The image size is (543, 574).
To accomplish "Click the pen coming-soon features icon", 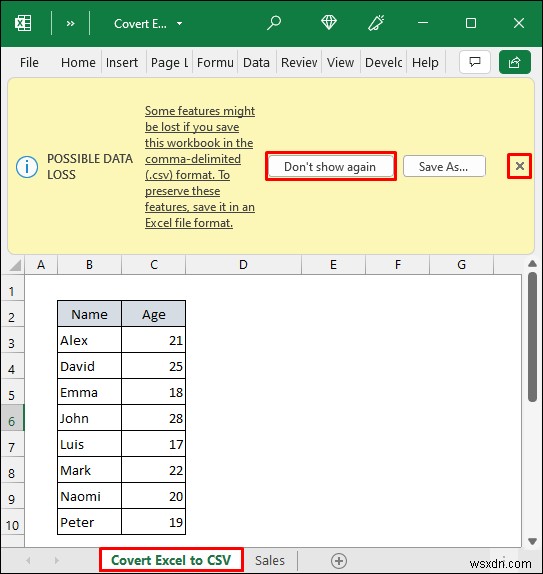I will (x=376, y=23).
